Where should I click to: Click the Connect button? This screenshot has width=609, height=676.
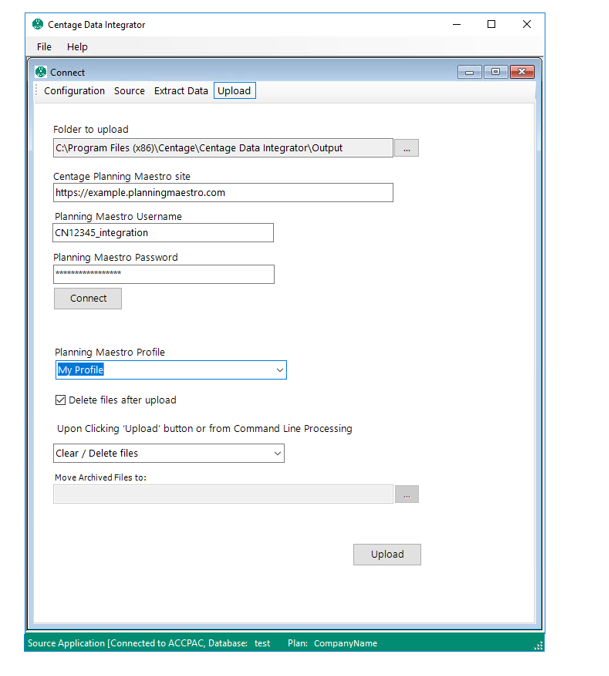point(88,298)
